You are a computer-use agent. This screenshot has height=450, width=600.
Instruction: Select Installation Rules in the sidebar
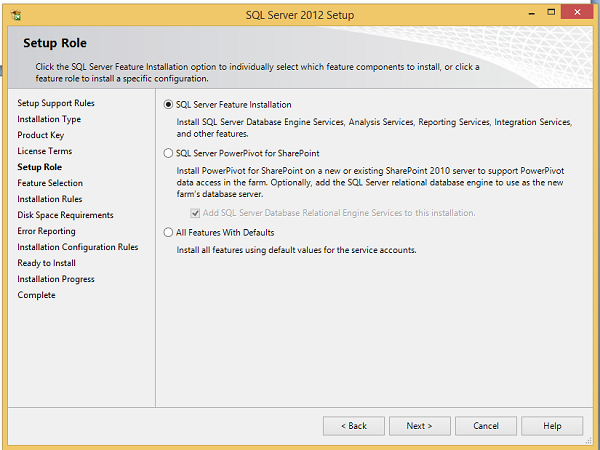pos(50,199)
